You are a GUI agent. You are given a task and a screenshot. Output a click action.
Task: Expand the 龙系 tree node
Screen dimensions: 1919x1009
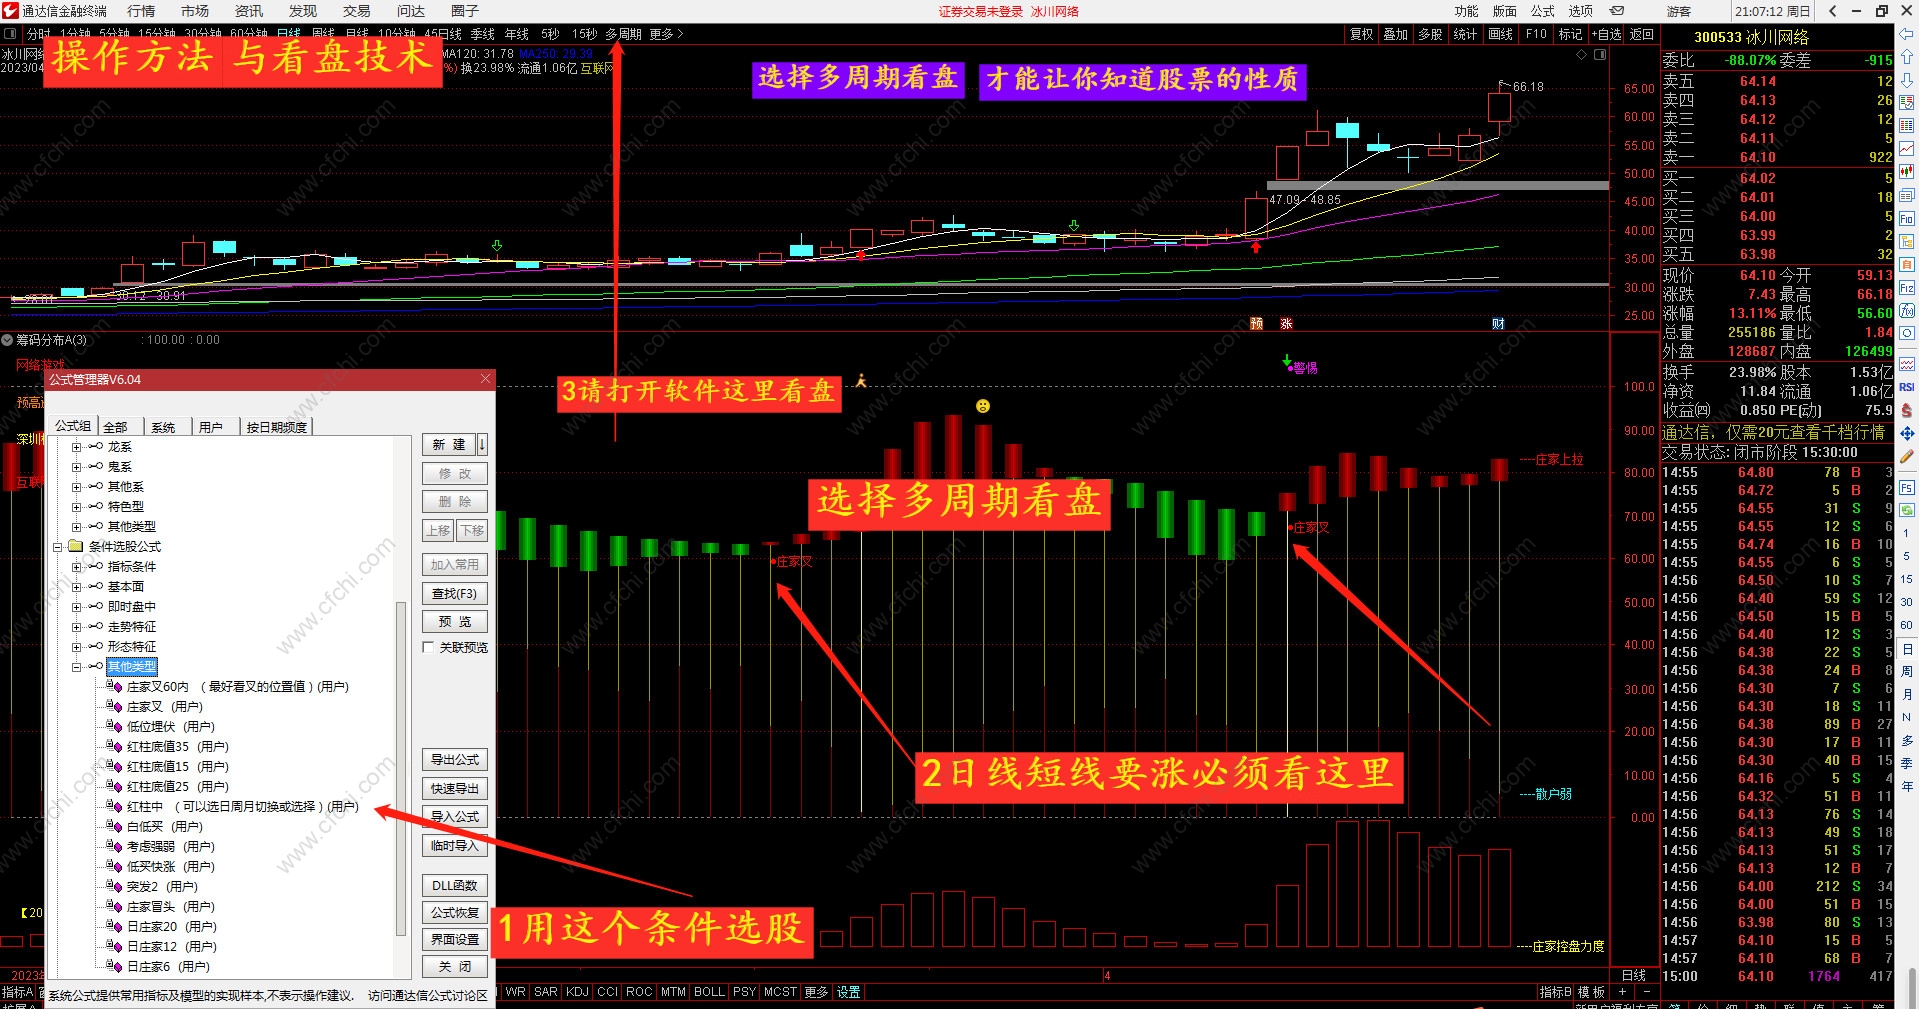(77, 447)
